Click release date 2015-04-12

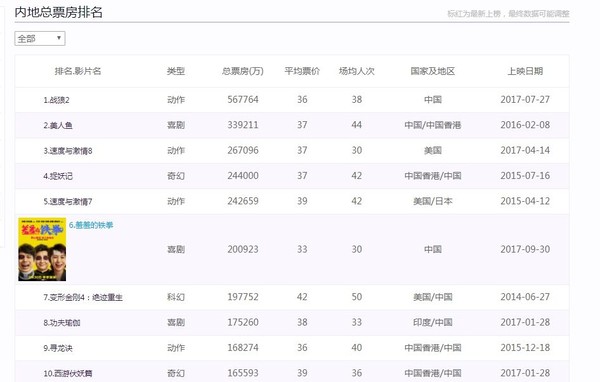(525, 201)
